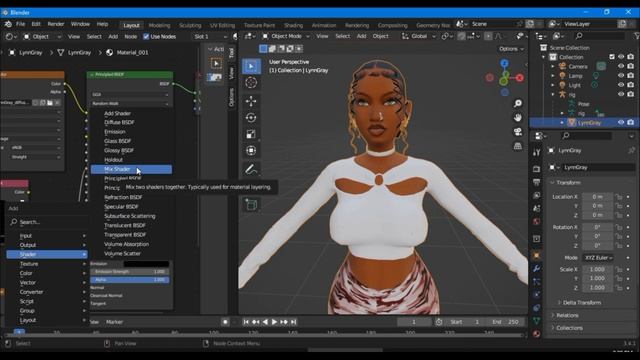Switch perspective/orthographic grid icon
Screen dimensions: 640x360
click(518, 146)
